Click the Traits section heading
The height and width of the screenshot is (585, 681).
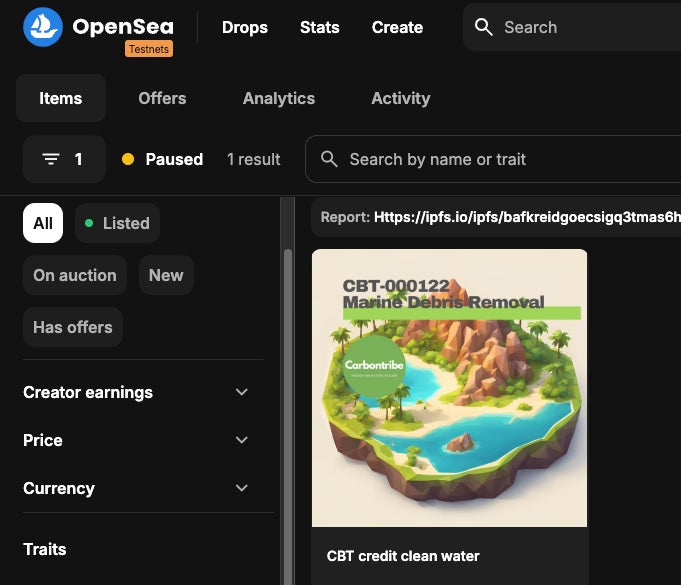(45, 549)
